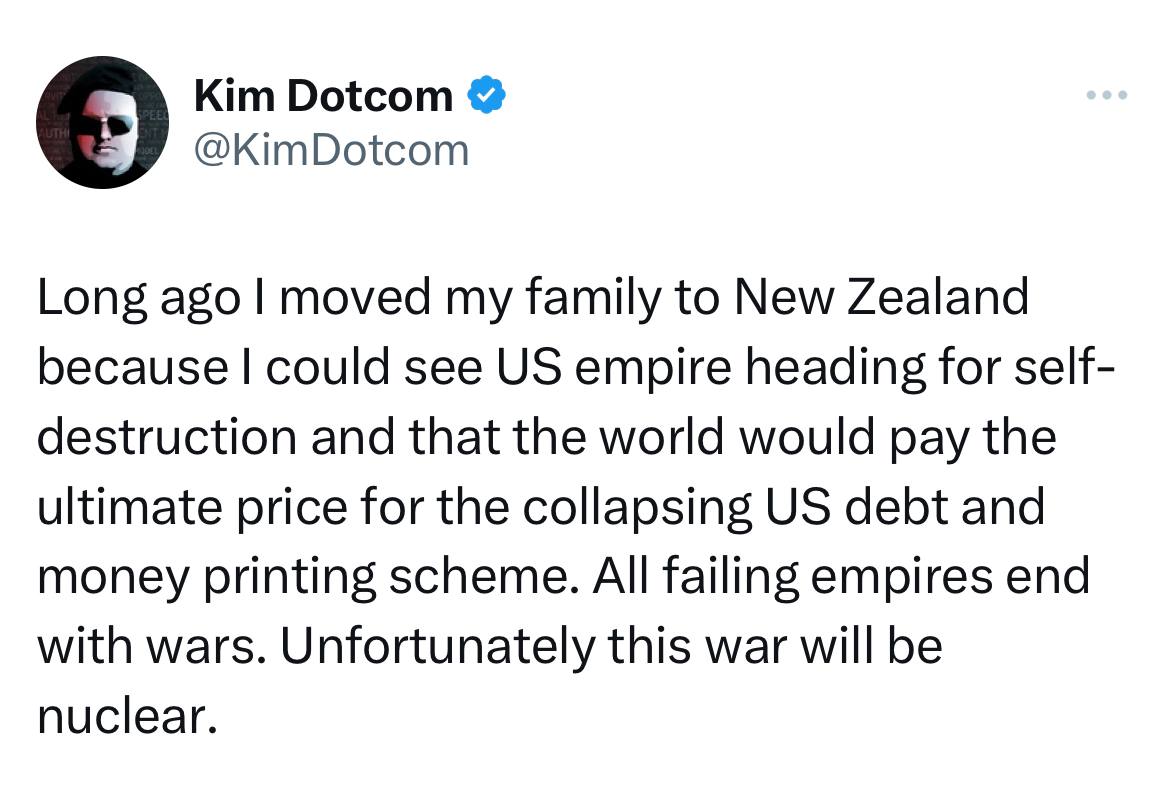Click the word "destruction" in the tweet
The height and width of the screenshot is (811, 1170).
click(167, 437)
